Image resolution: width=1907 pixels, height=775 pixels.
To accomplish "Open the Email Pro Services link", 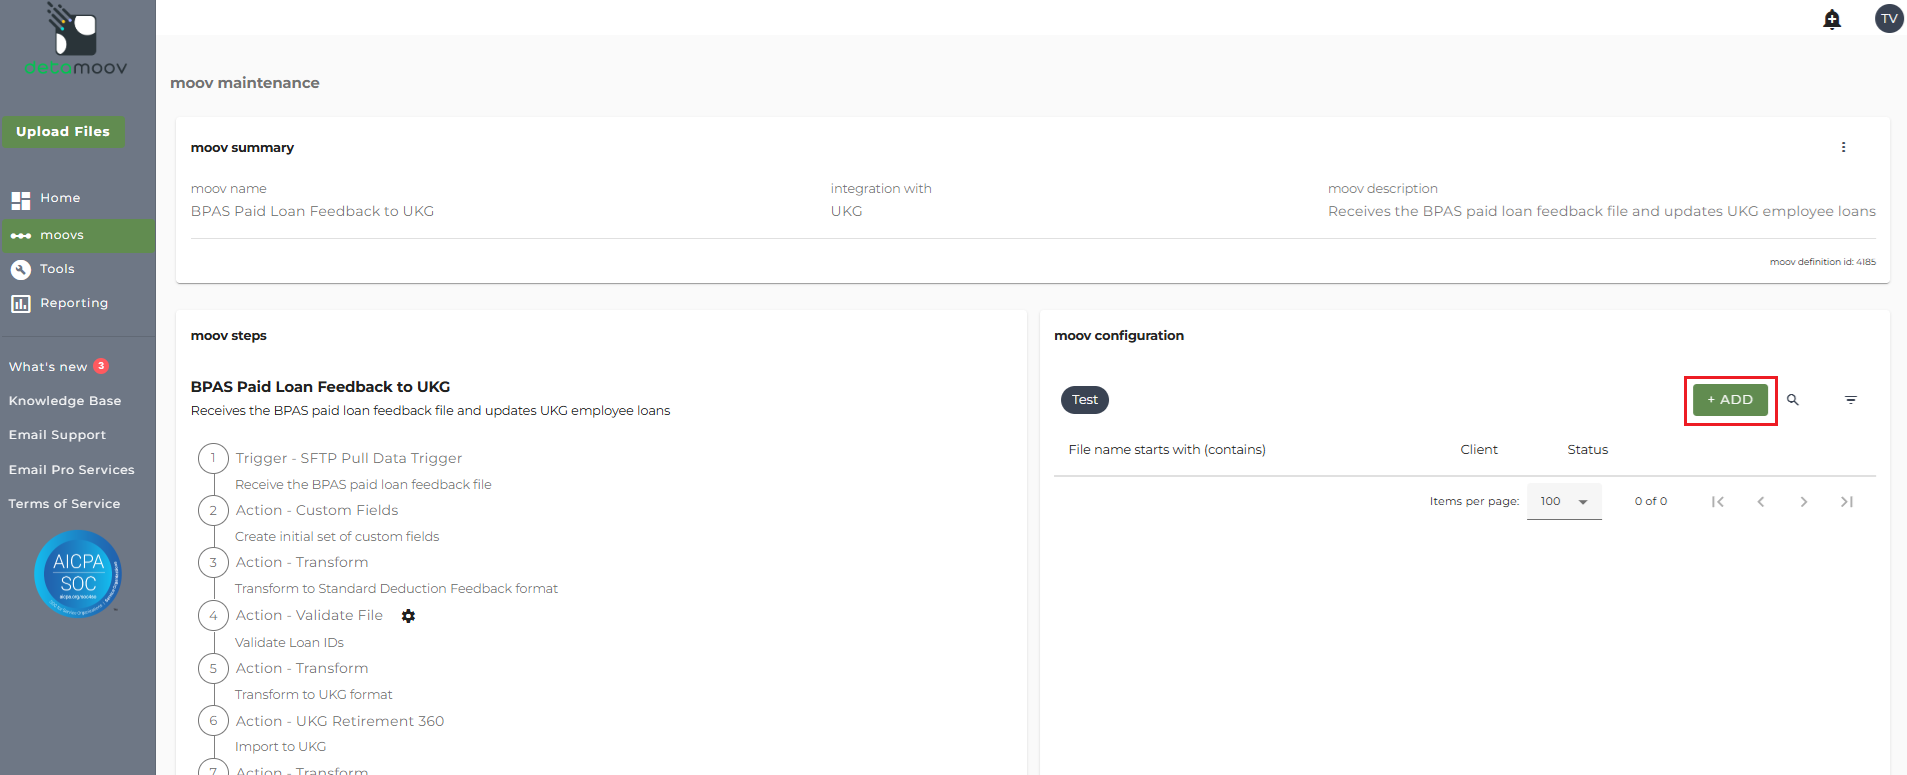I will [71, 470].
